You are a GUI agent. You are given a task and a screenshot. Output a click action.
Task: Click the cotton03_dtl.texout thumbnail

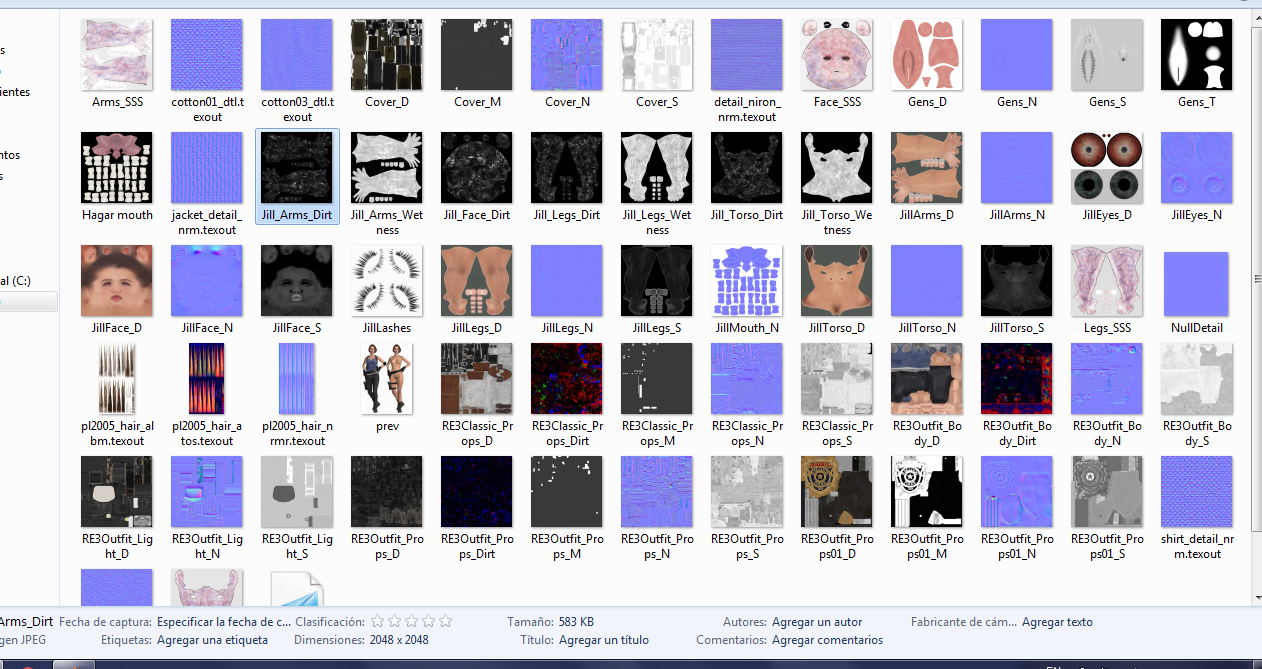pyautogui.click(x=297, y=55)
